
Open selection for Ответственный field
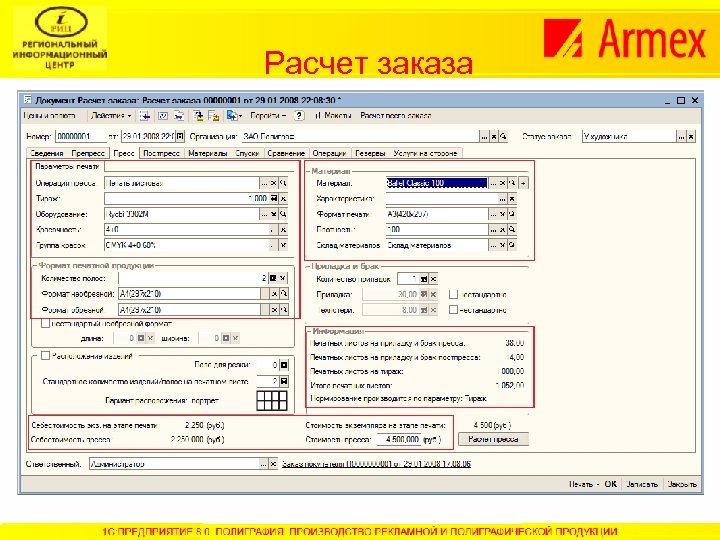pyautogui.click(x=263, y=464)
